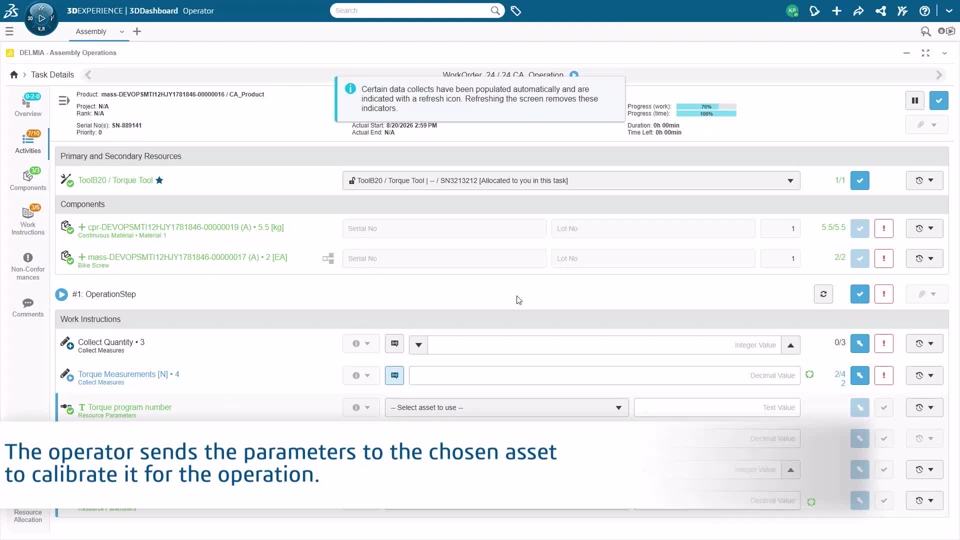960x540 pixels.
Task: Open info dropdown on Torque Measurements row
Action: [361, 375]
